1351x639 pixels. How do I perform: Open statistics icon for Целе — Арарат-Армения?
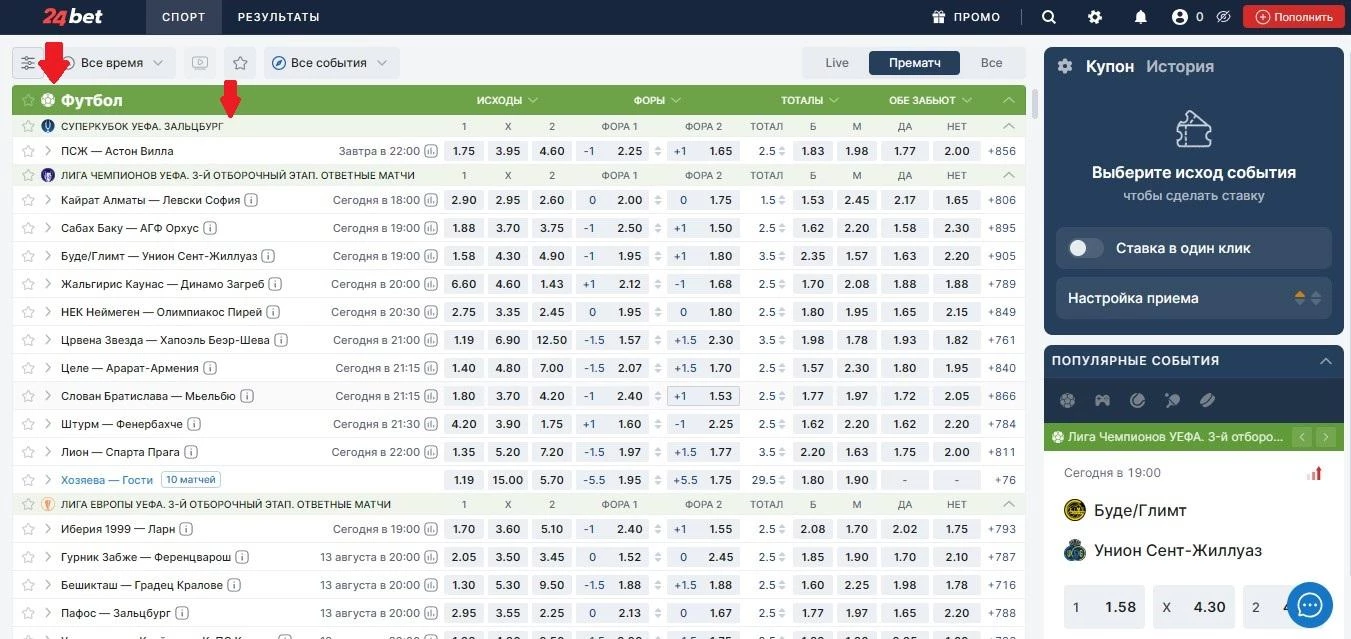click(x=431, y=368)
